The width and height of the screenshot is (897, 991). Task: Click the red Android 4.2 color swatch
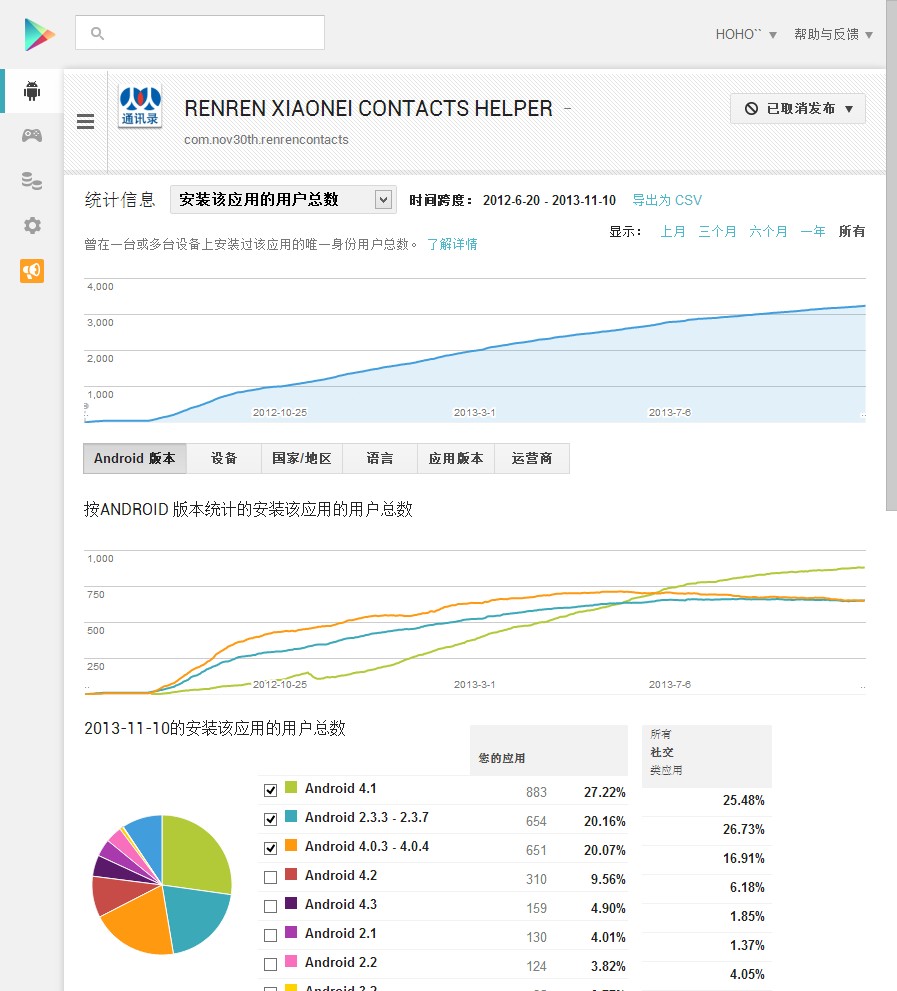point(291,874)
